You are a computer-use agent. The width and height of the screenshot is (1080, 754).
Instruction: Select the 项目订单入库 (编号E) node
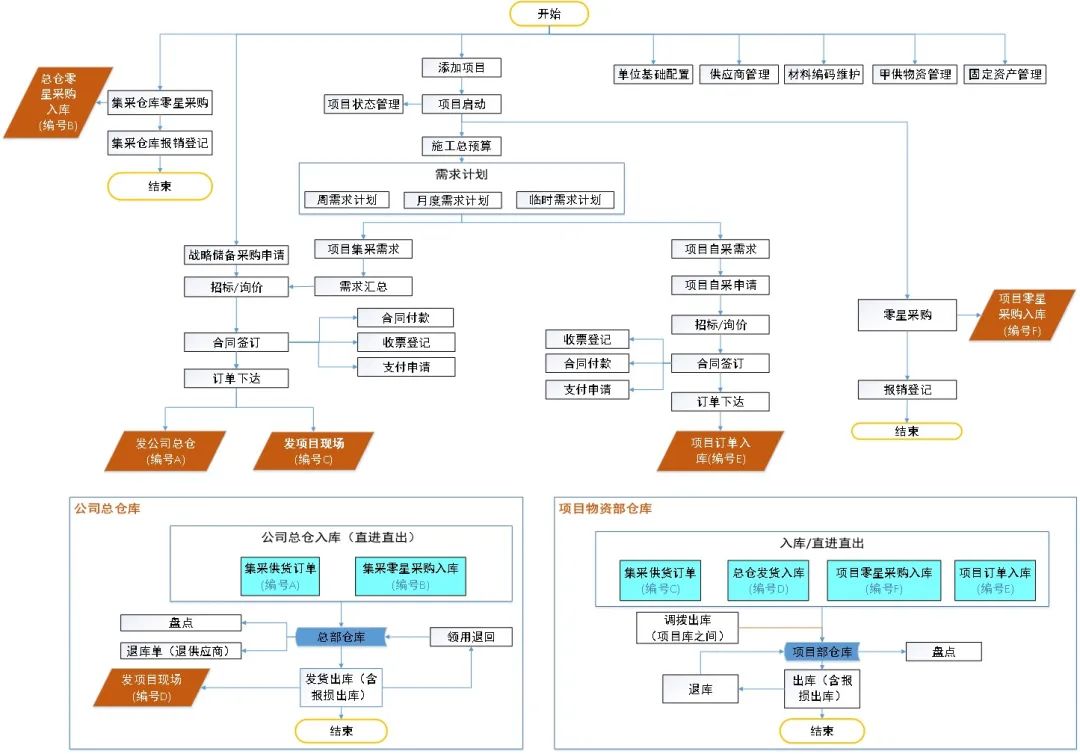723,451
